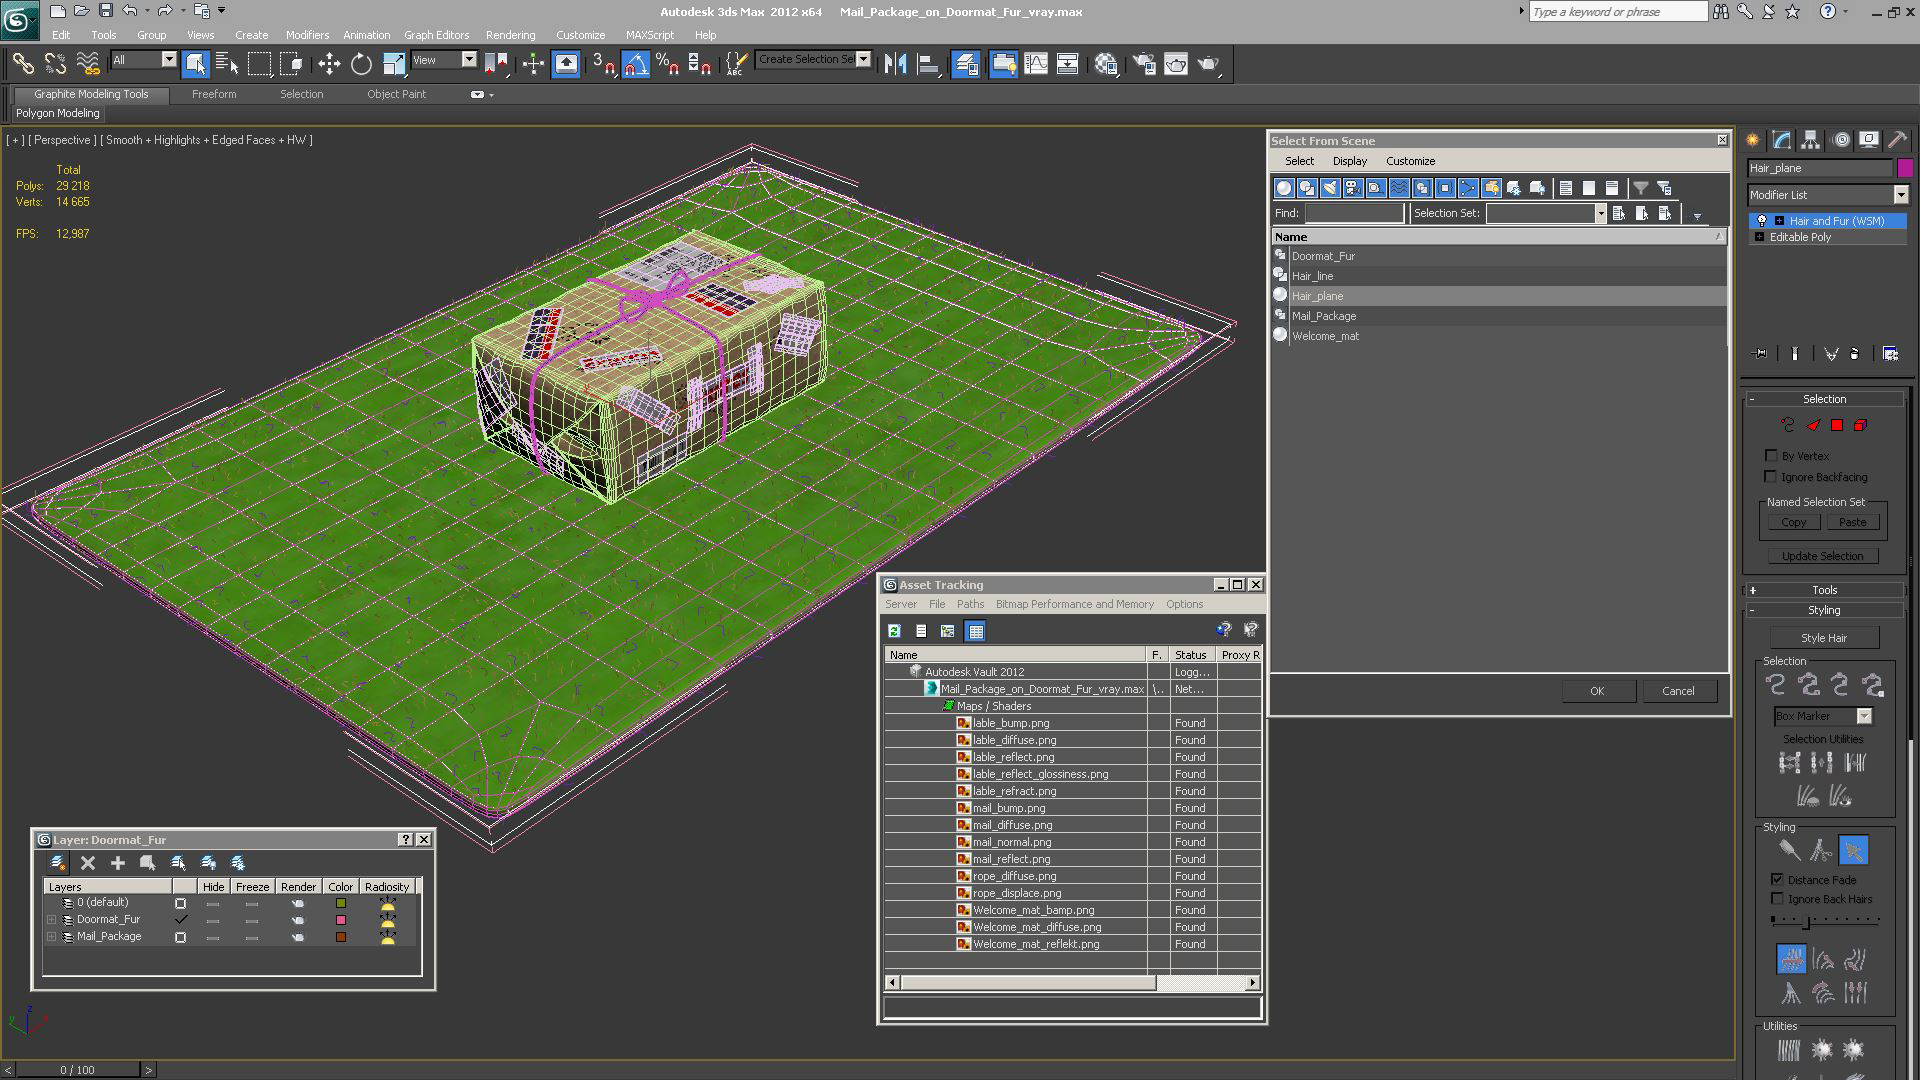This screenshot has width=1920, height=1080.
Task: Click the Asset Tracking horizontal scrollbar
Action: tap(1072, 983)
